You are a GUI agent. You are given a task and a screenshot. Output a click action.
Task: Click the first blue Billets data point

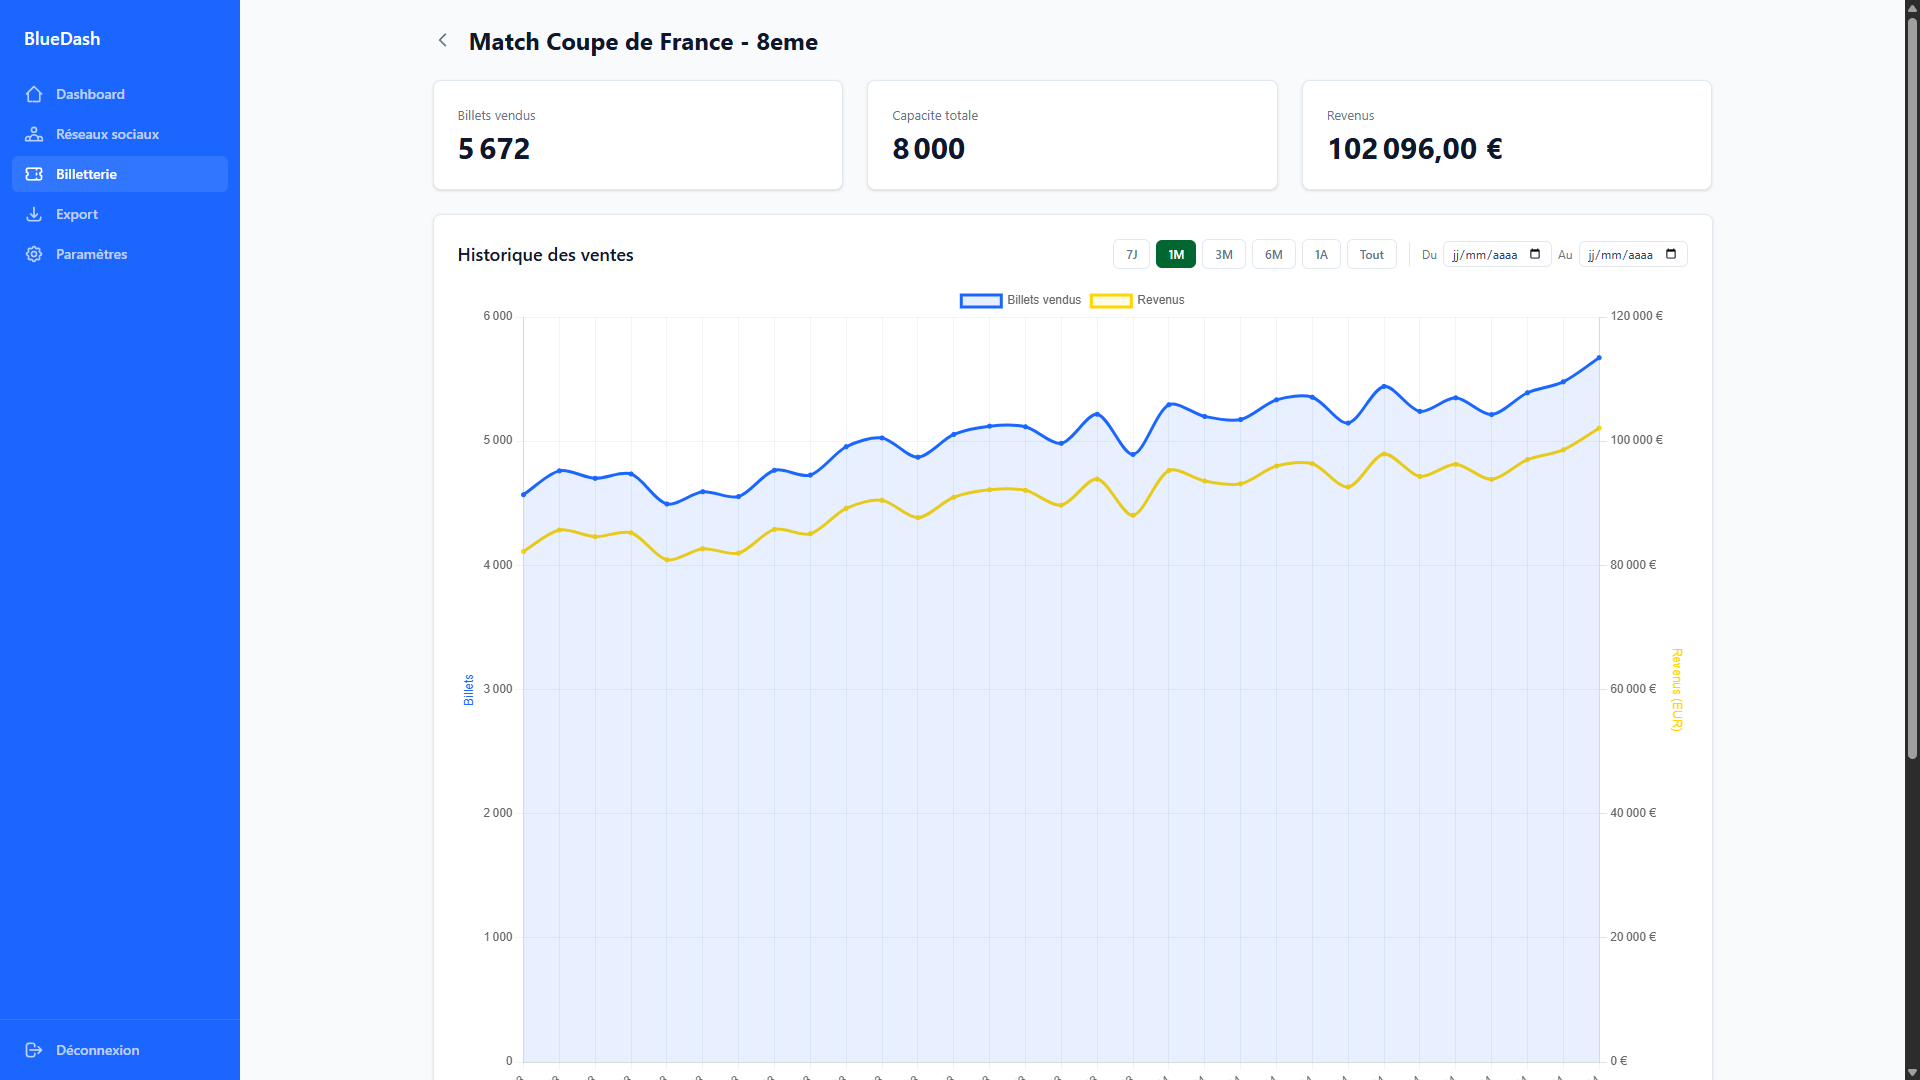523,494
